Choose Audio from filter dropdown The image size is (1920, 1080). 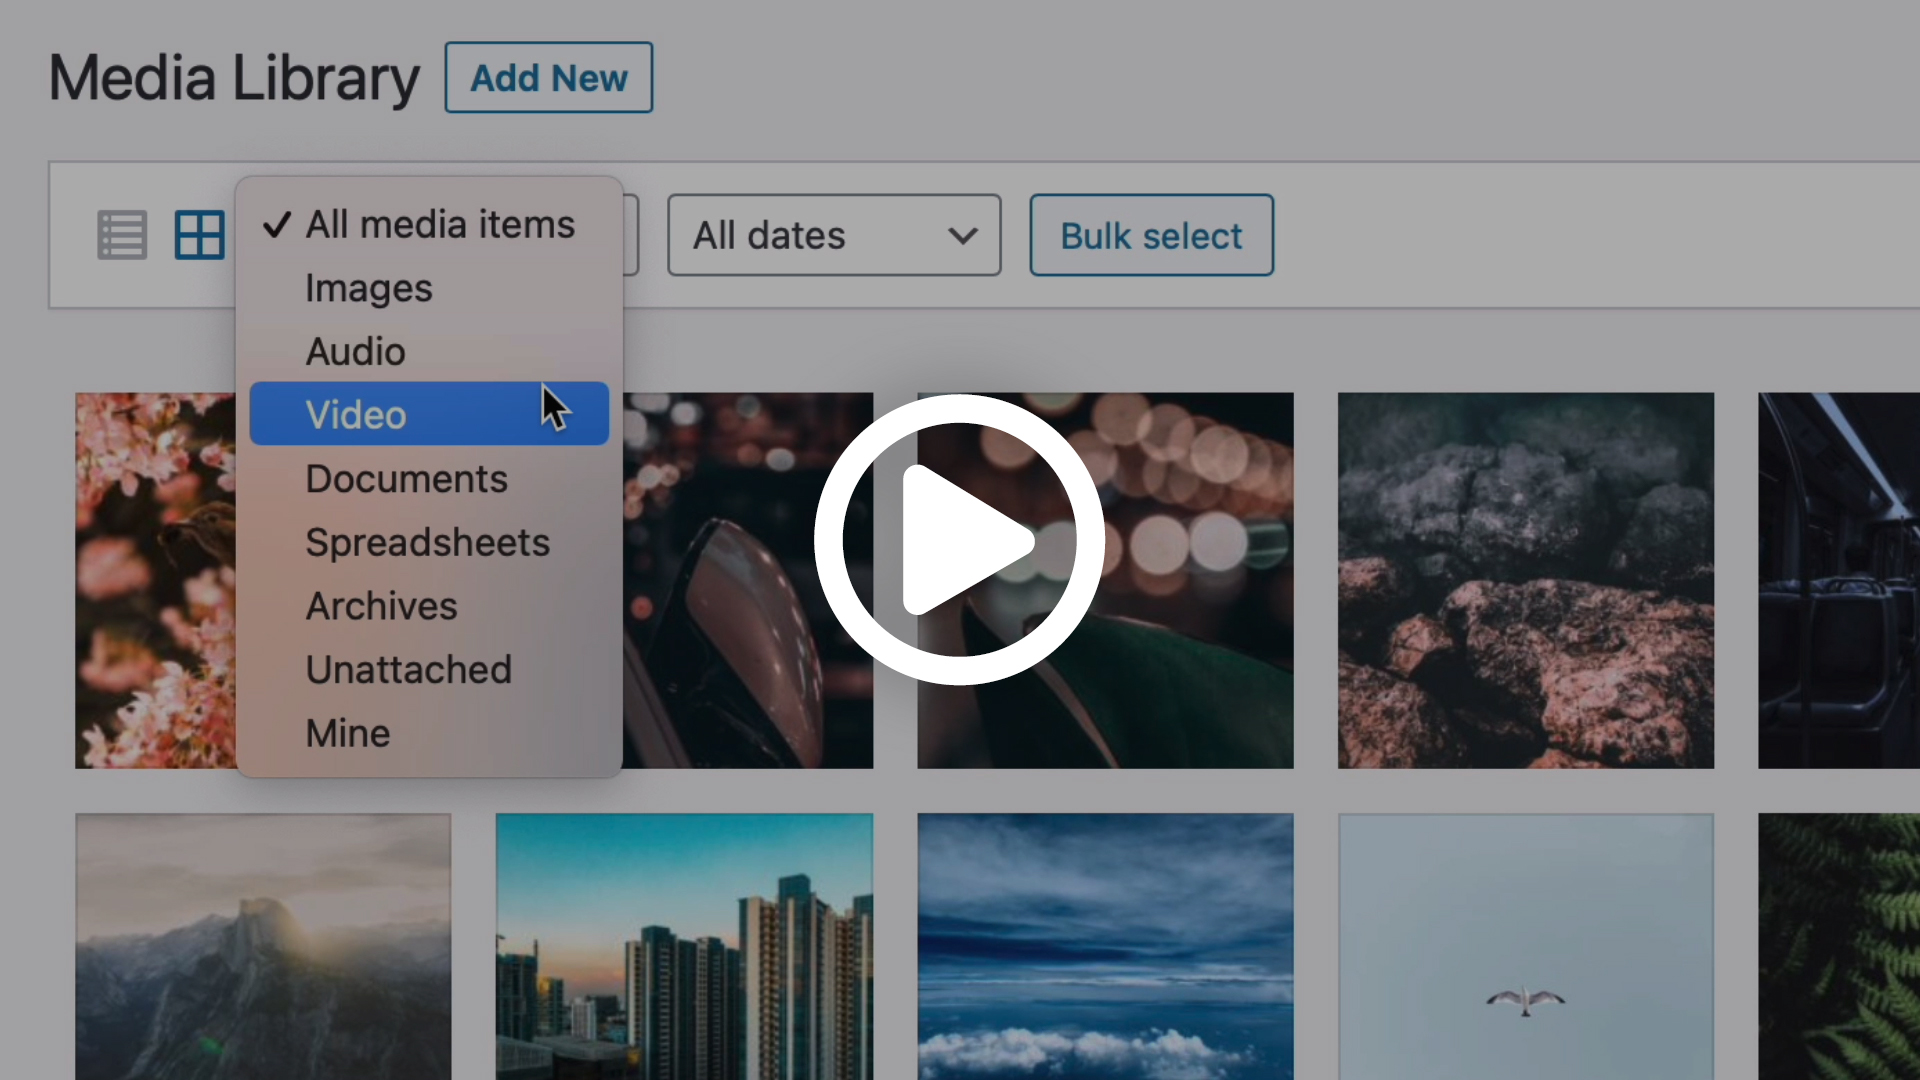(x=355, y=352)
